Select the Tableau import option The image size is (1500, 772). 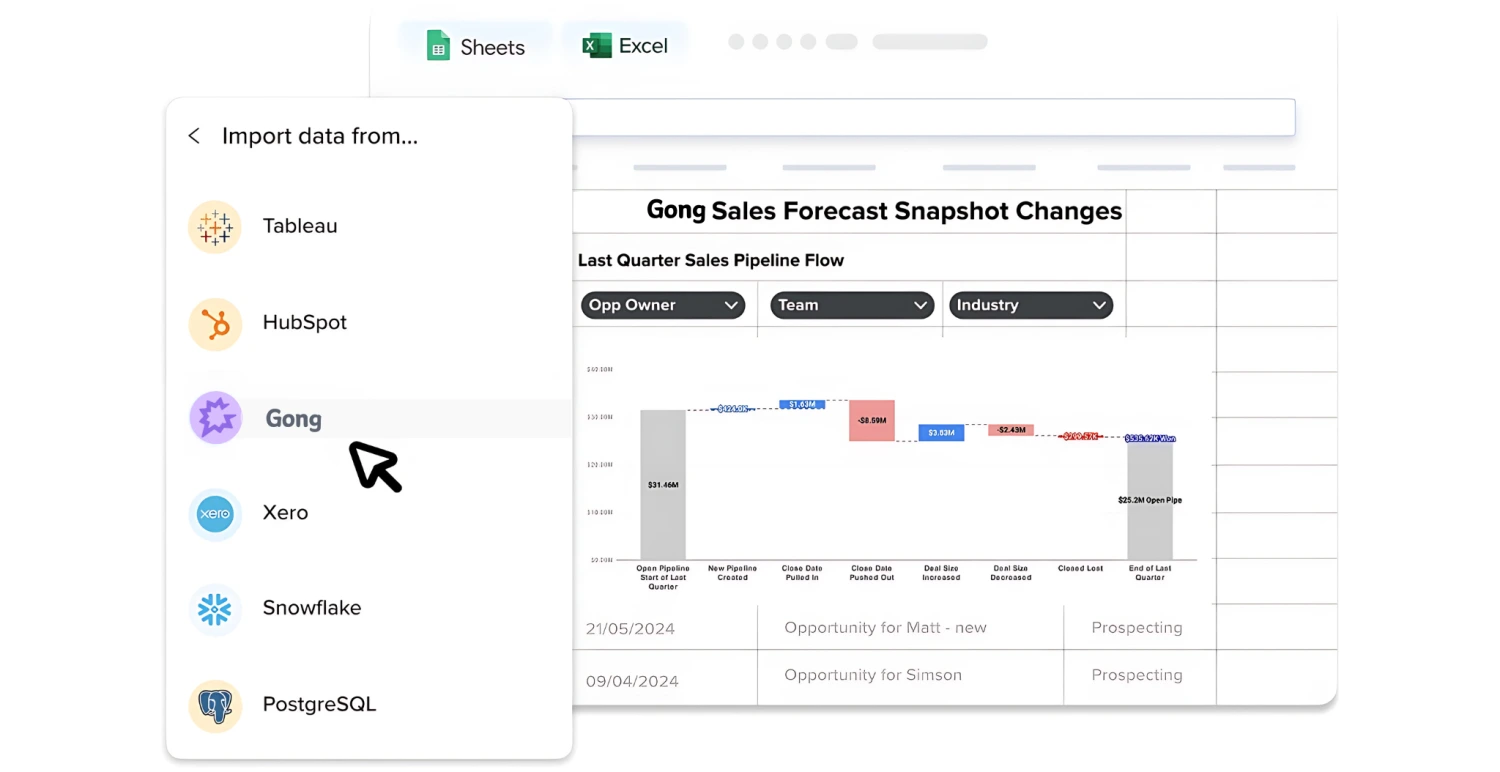pos(300,226)
